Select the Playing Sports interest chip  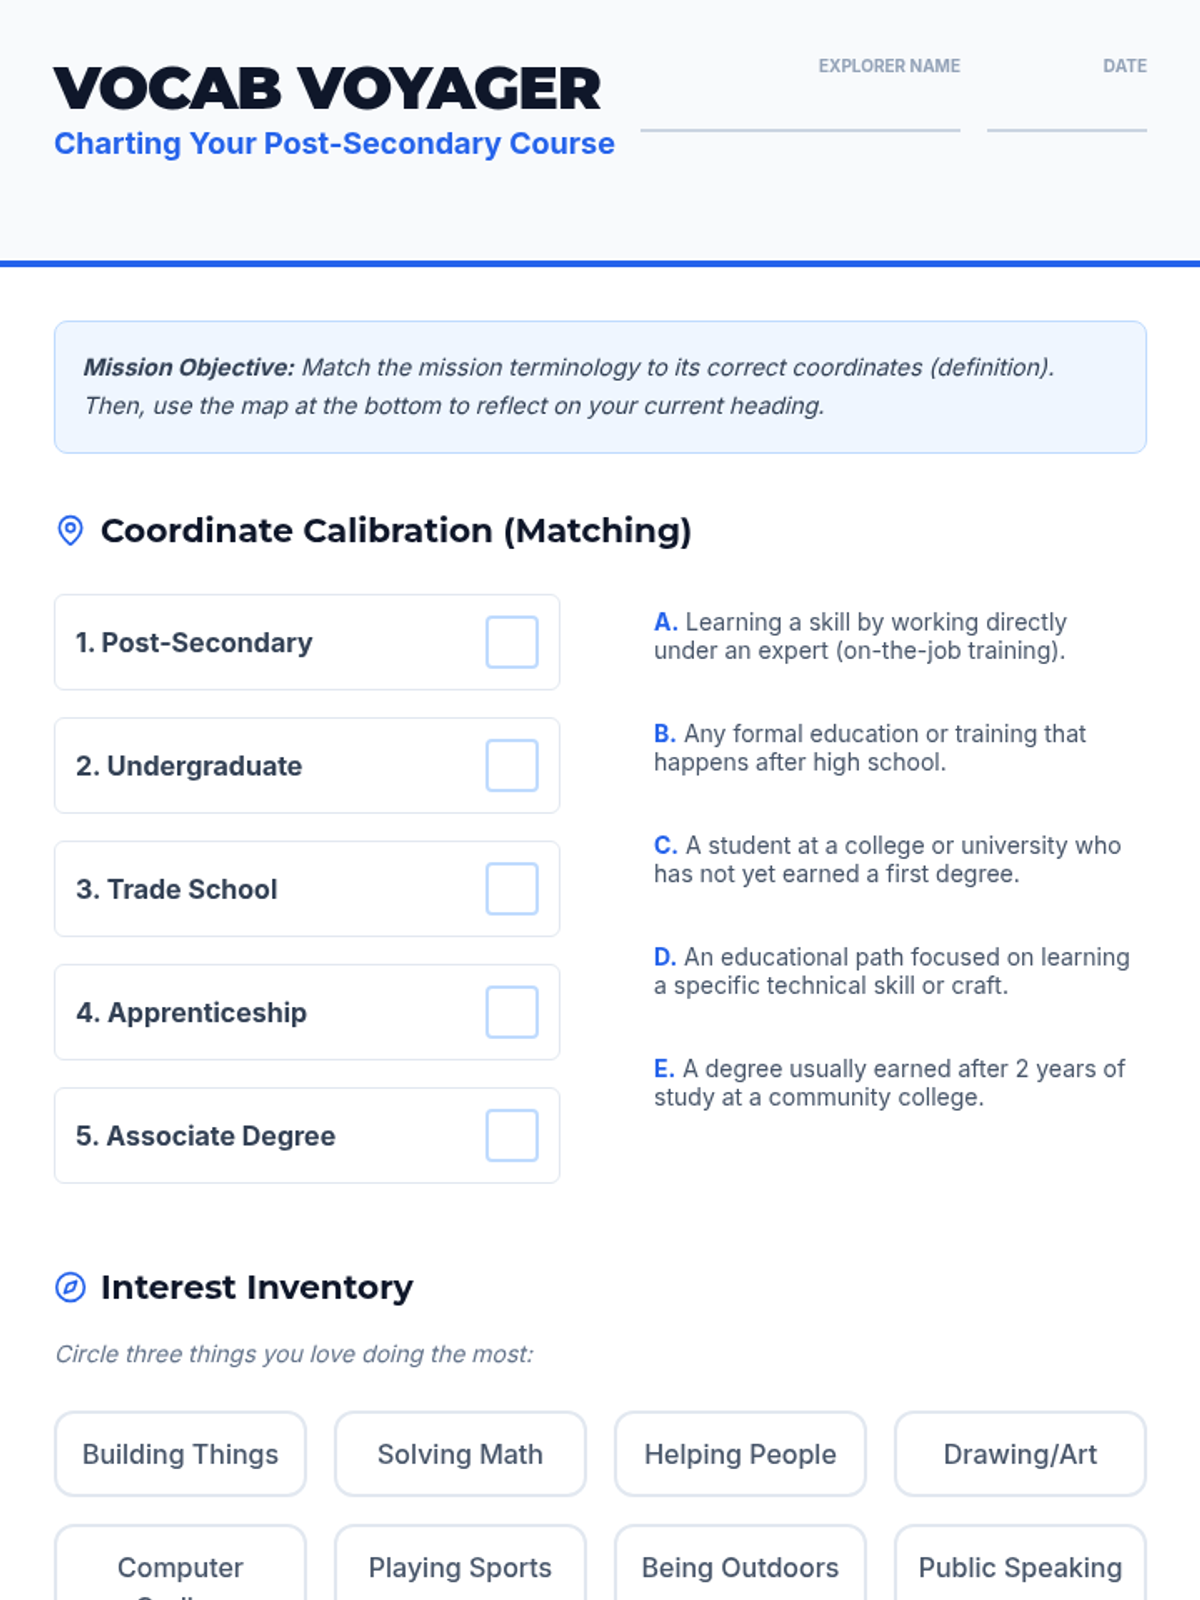460,1565
